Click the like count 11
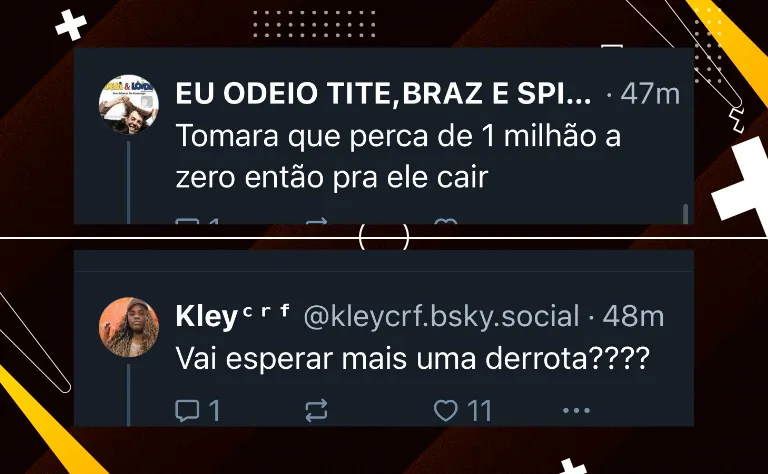 [479, 410]
